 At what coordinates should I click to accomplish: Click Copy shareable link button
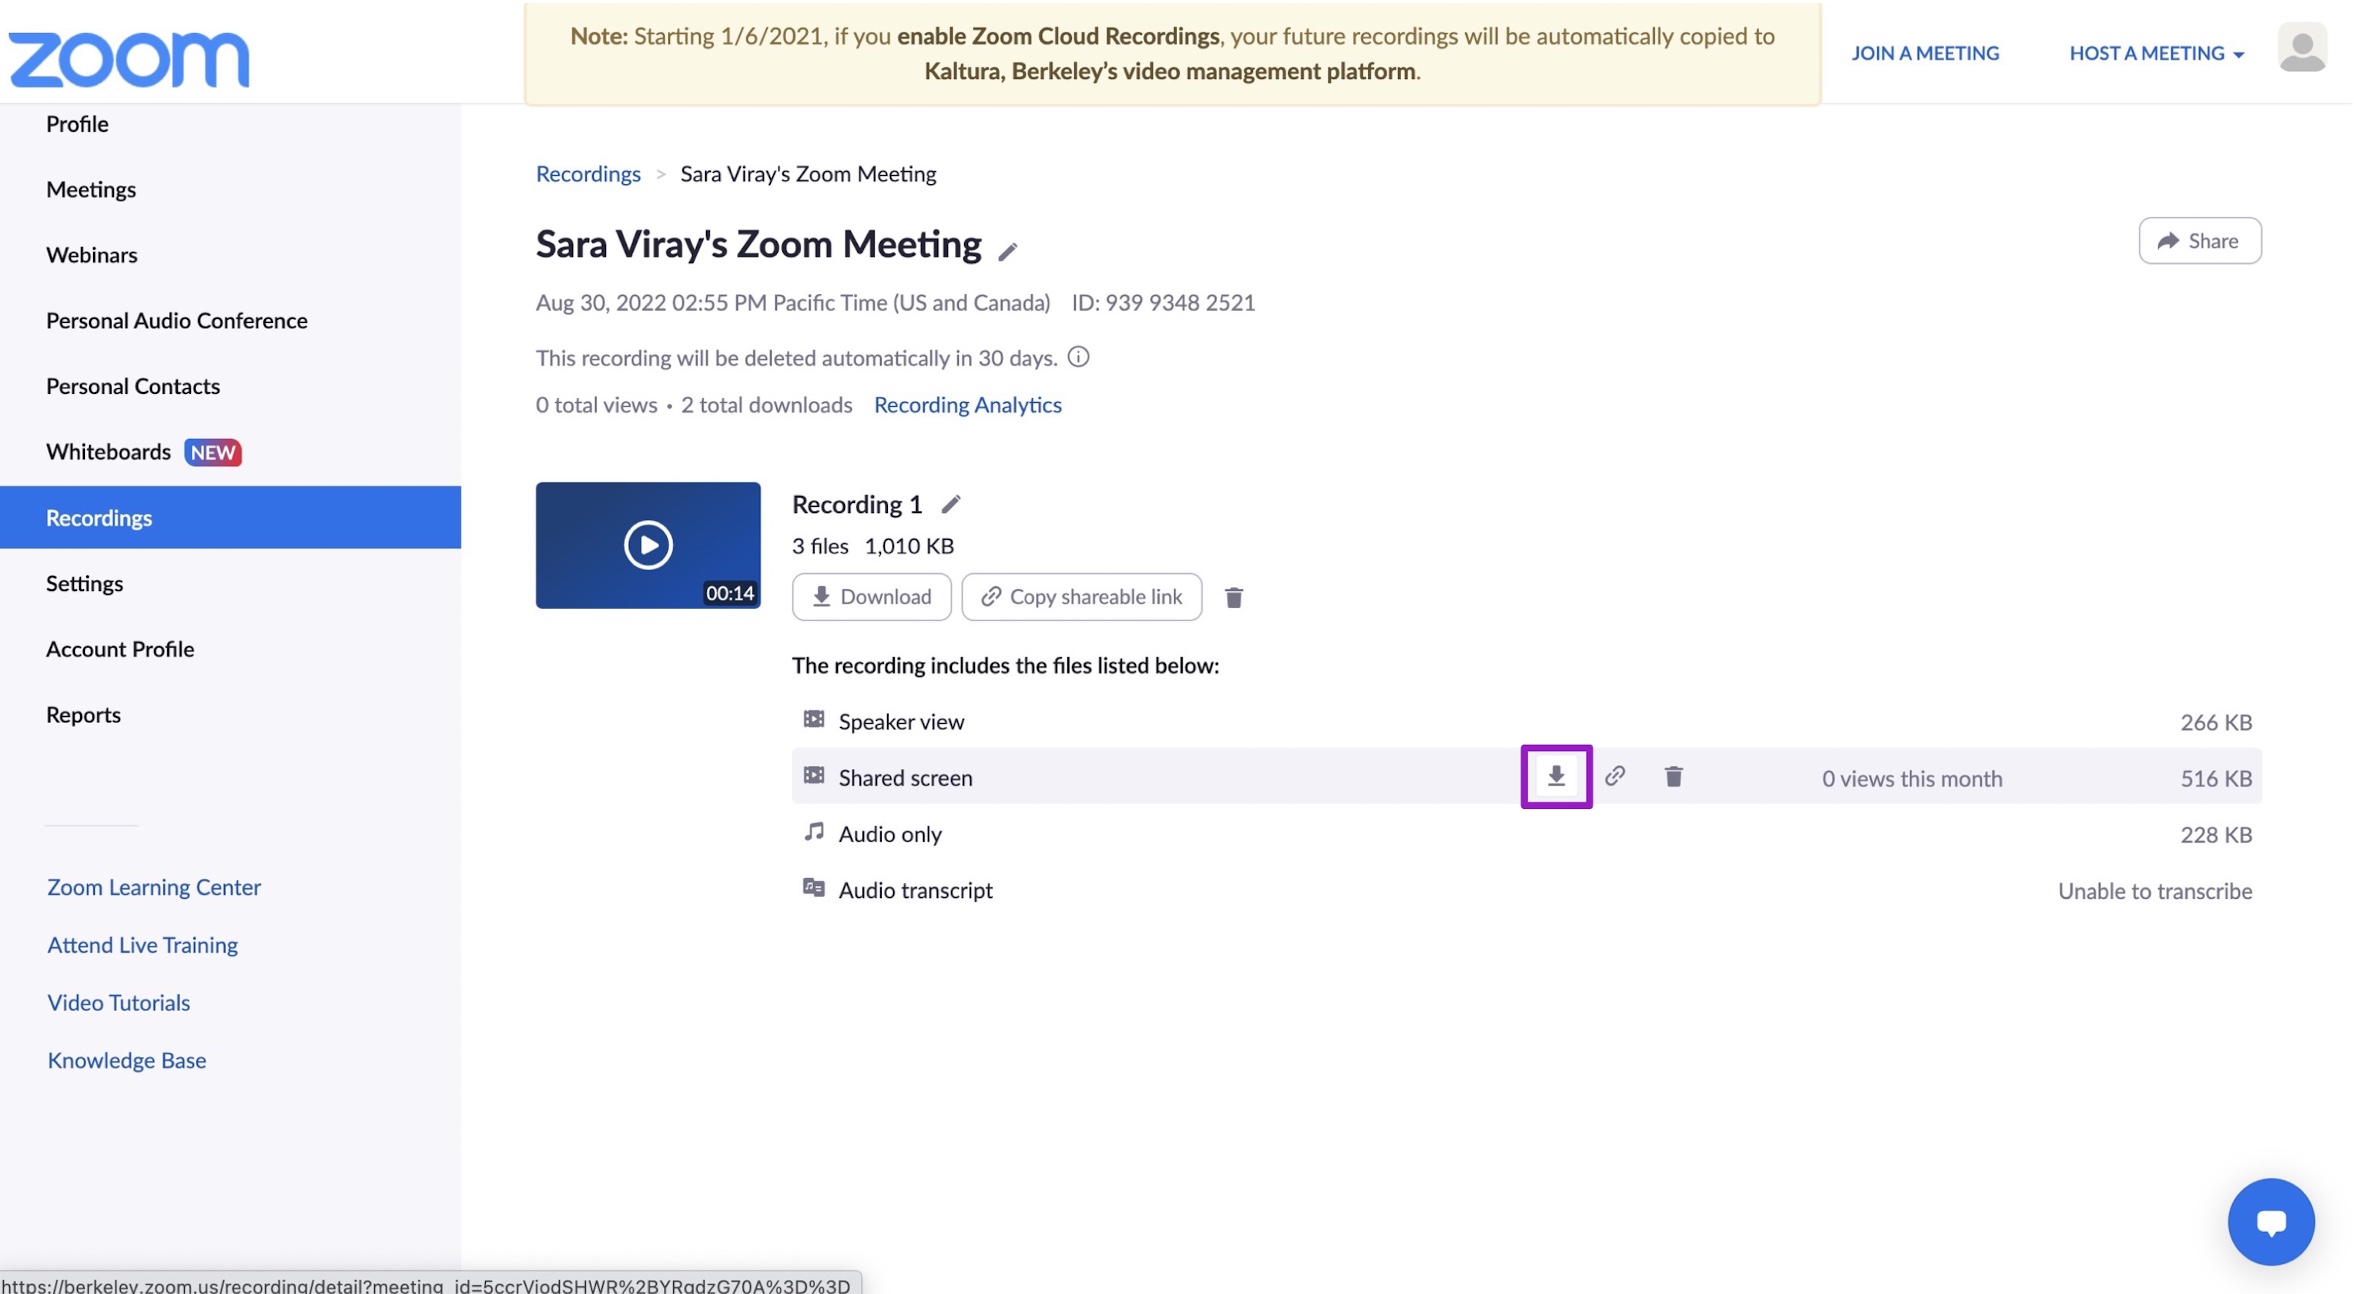point(1081,597)
